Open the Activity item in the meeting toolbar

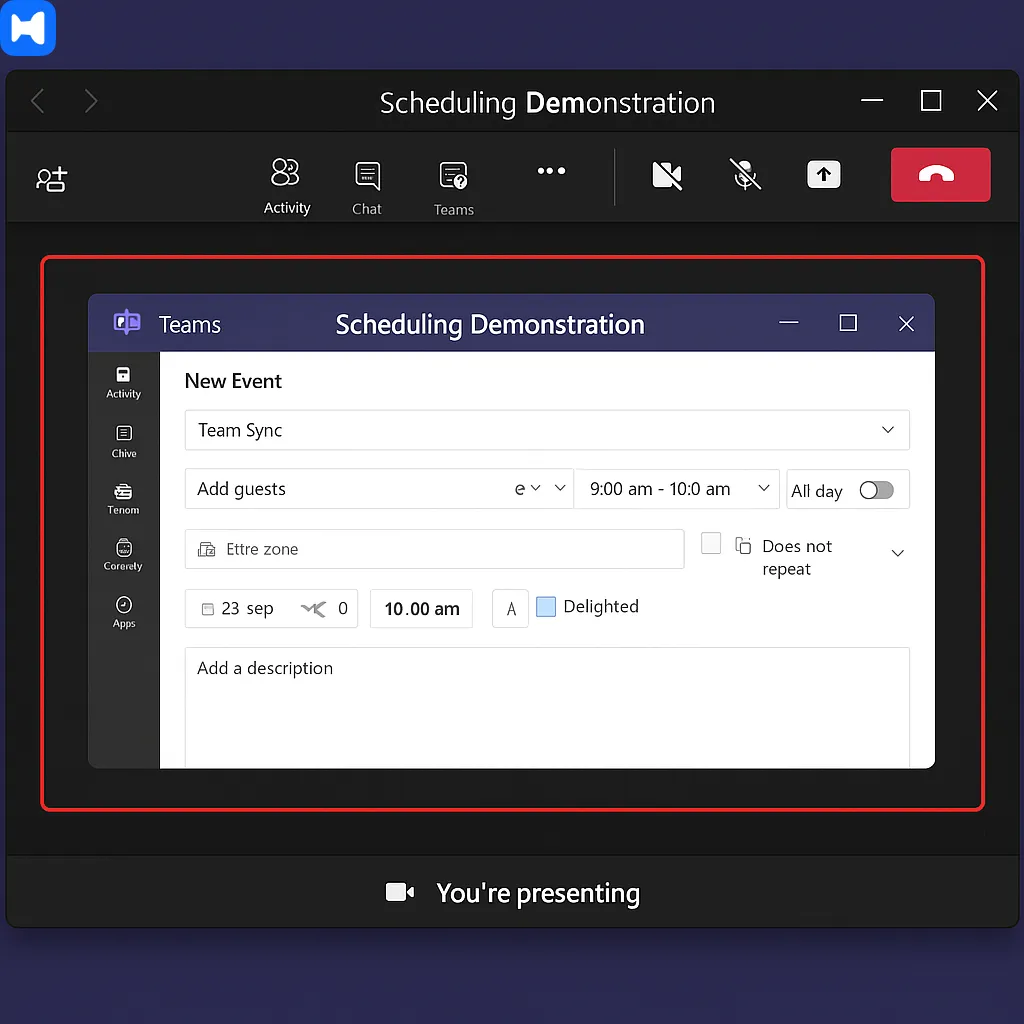[x=286, y=186]
